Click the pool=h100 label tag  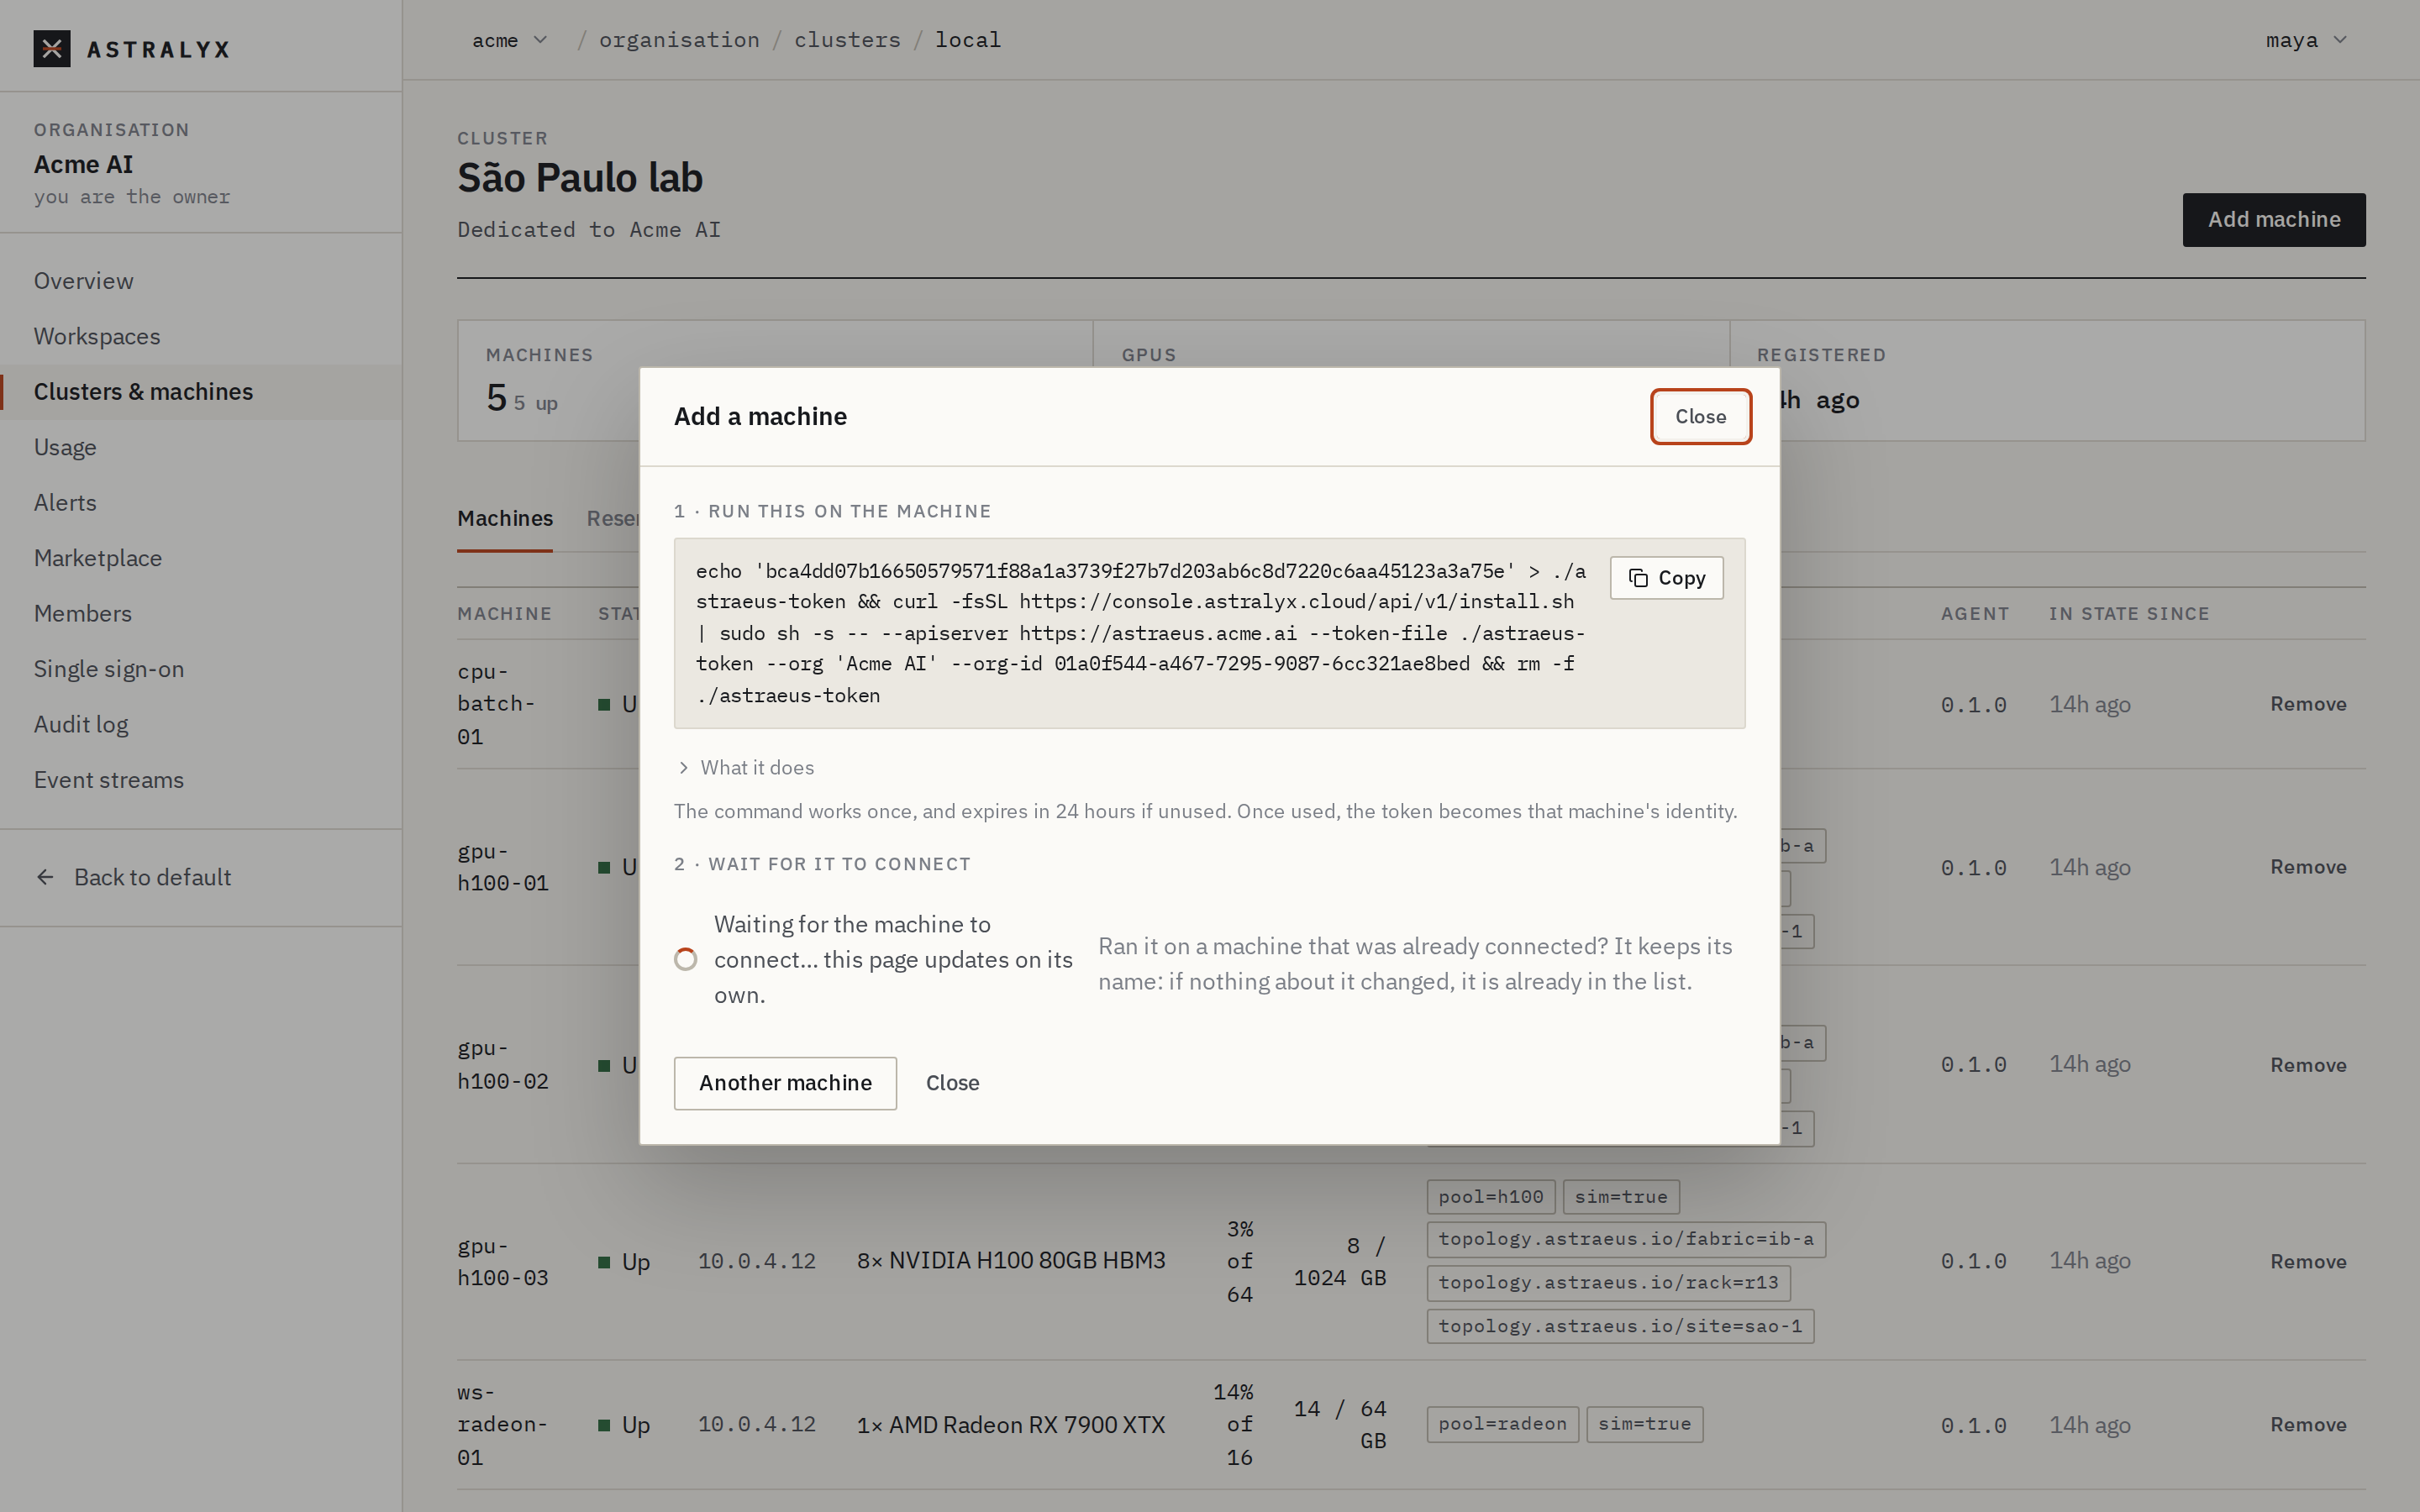[x=1490, y=1197]
